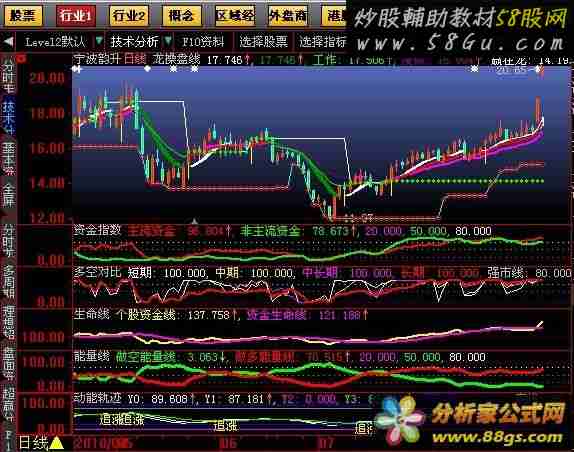Switch to the 行业2 tab

(129, 16)
